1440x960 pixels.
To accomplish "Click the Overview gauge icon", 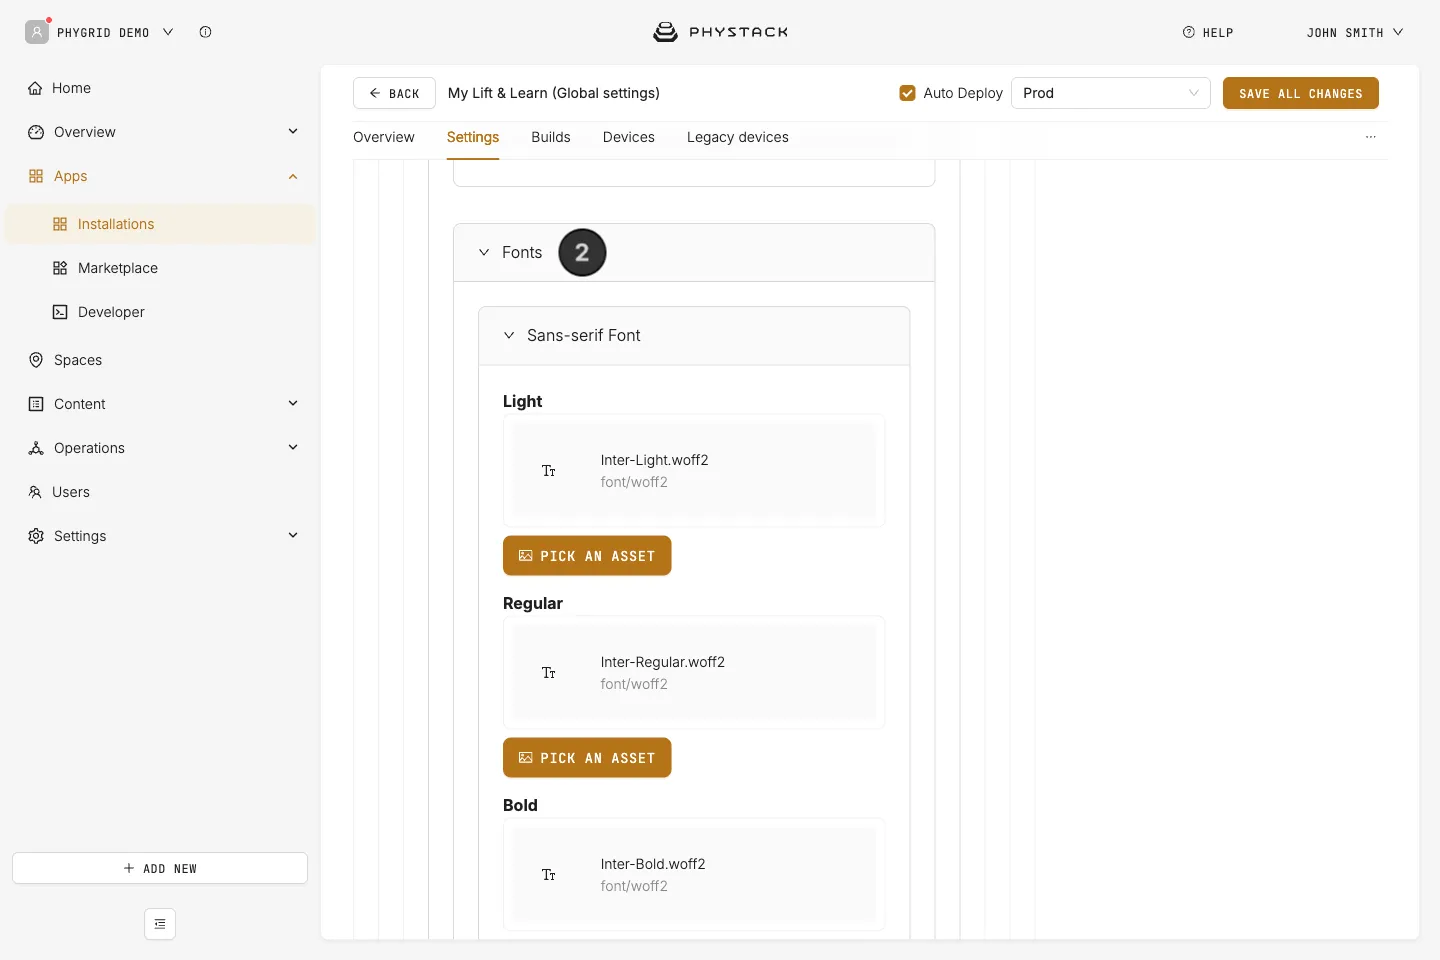I will (36, 132).
